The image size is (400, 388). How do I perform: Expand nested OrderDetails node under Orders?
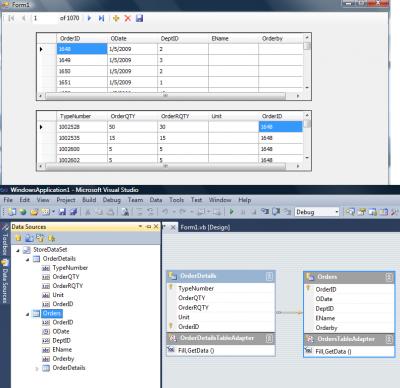(x=37, y=368)
